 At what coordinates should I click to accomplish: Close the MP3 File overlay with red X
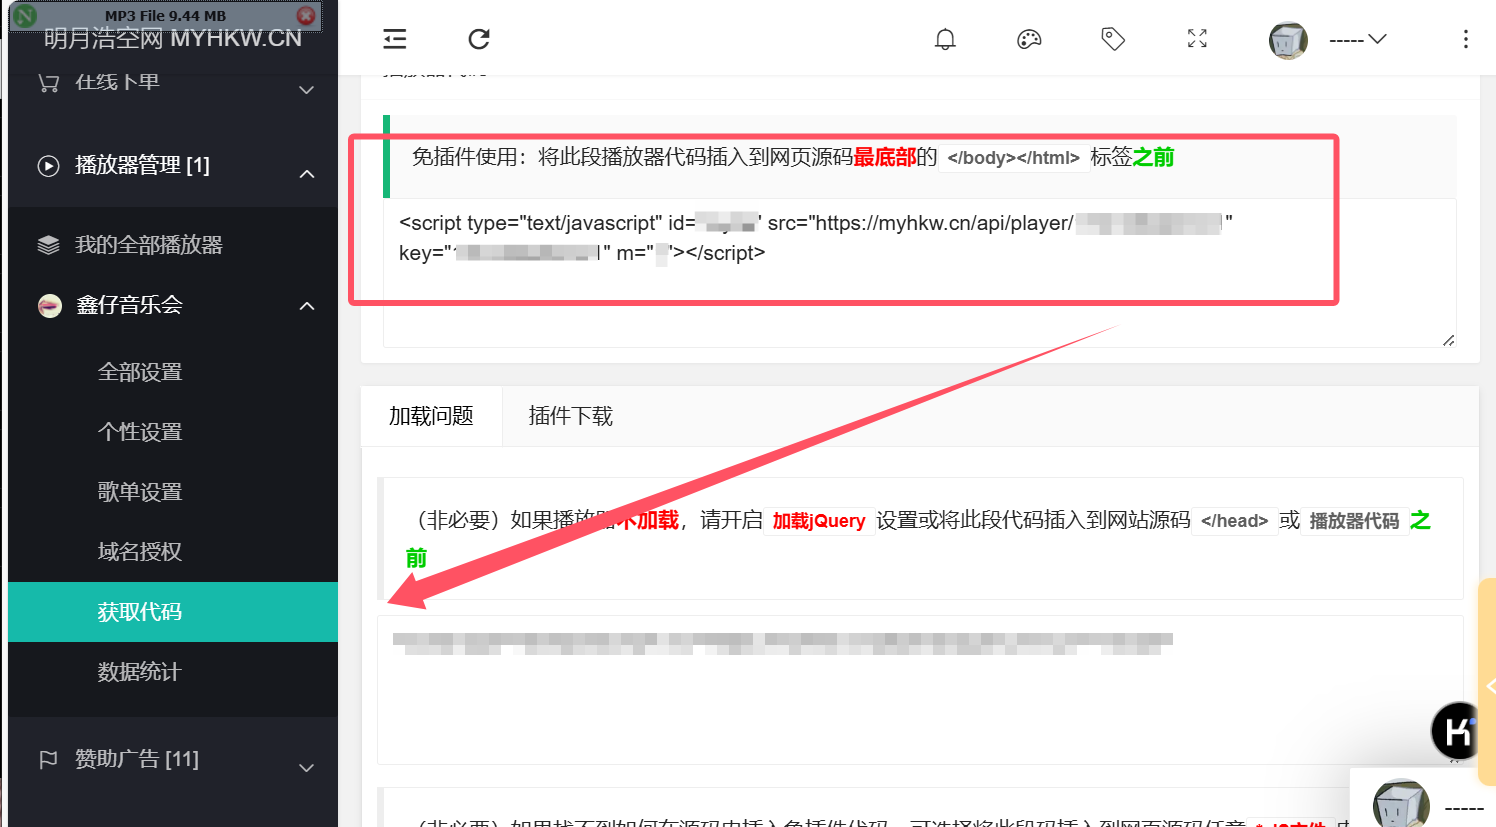306,16
